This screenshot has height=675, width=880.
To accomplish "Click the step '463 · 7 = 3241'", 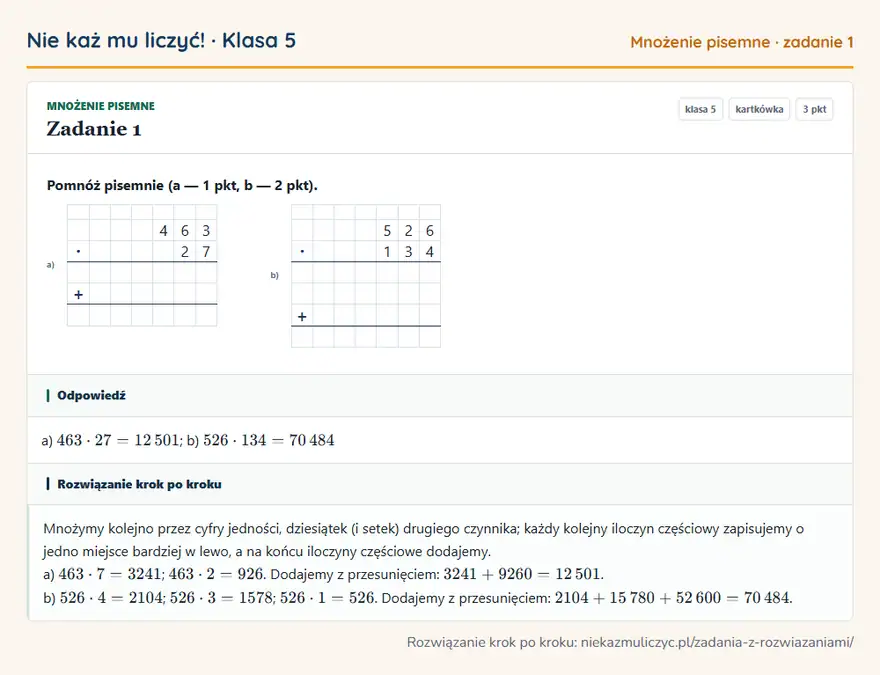I will [x=111, y=575].
